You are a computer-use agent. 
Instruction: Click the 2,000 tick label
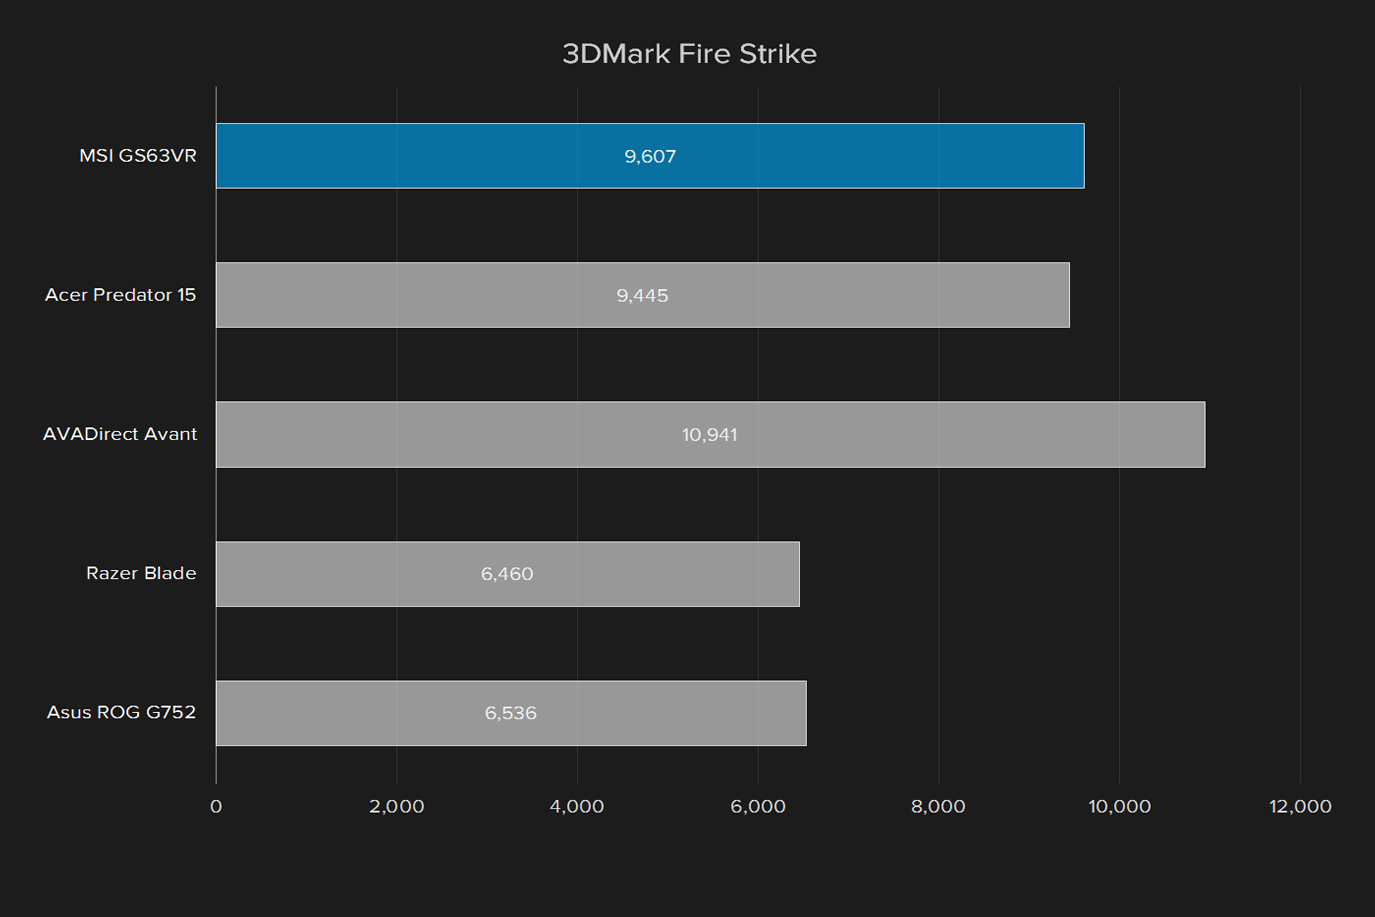(397, 806)
